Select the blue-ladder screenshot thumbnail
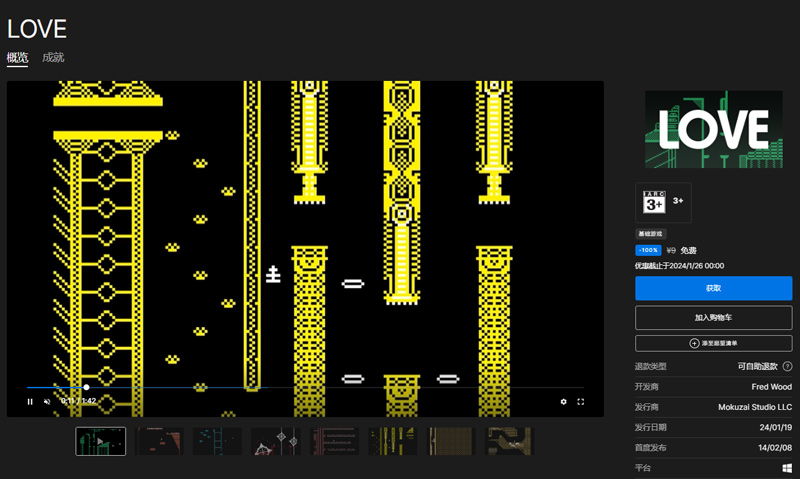Screen dimensions: 800x479 [x=217, y=441]
